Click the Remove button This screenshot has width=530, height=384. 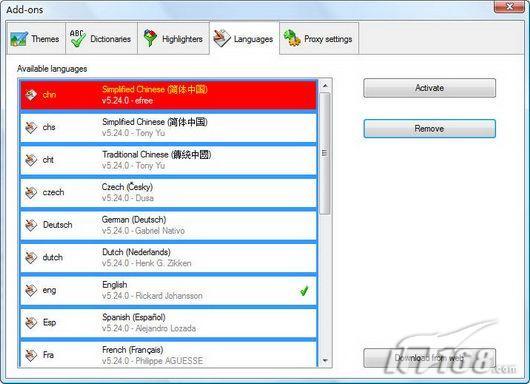430,128
